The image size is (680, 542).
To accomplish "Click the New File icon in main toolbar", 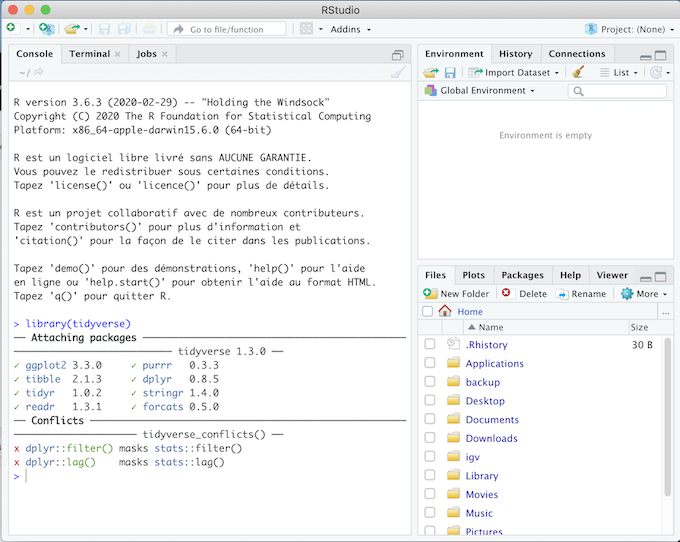I will pos(11,29).
